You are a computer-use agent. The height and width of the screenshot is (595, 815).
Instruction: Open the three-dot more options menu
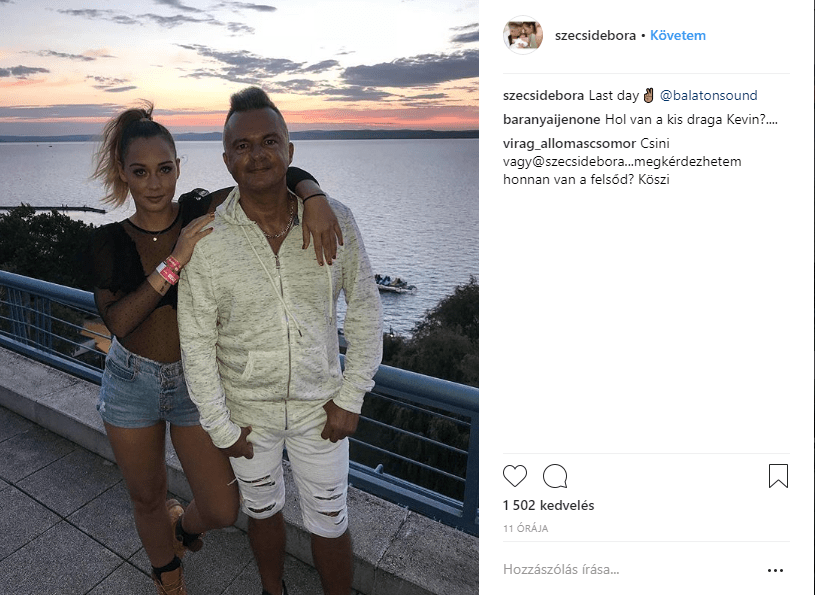point(775,570)
